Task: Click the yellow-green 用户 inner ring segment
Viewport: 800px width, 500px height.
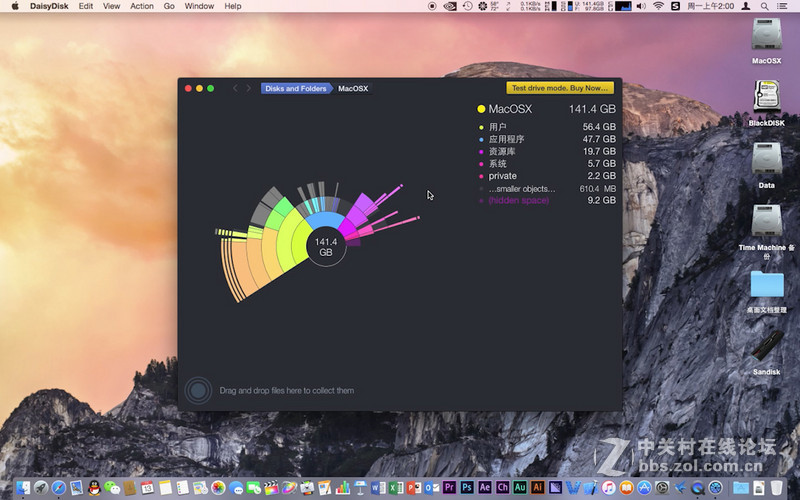Action: [297, 244]
